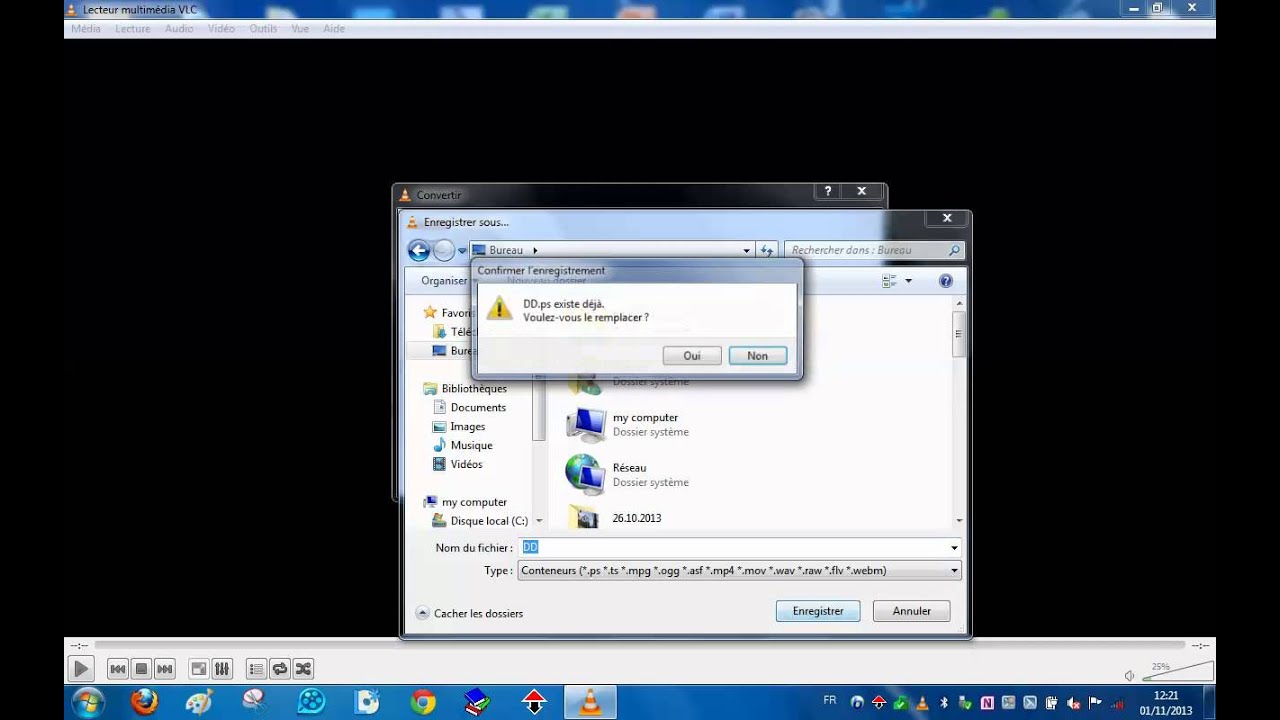Click the VLC play button
This screenshot has height=720, width=1280.
coord(81,669)
